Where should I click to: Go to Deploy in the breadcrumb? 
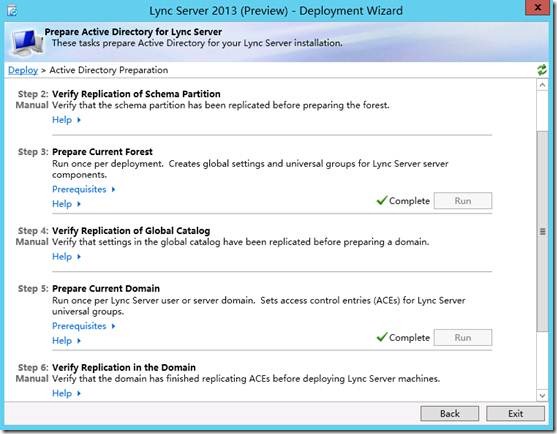pos(23,70)
